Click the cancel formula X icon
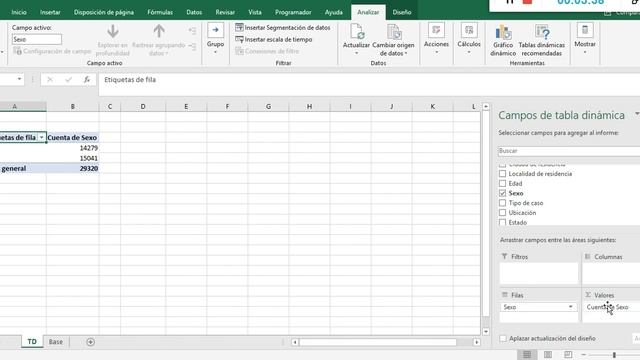Image resolution: width=640 pixels, height=360 pixels. (50, 80)
